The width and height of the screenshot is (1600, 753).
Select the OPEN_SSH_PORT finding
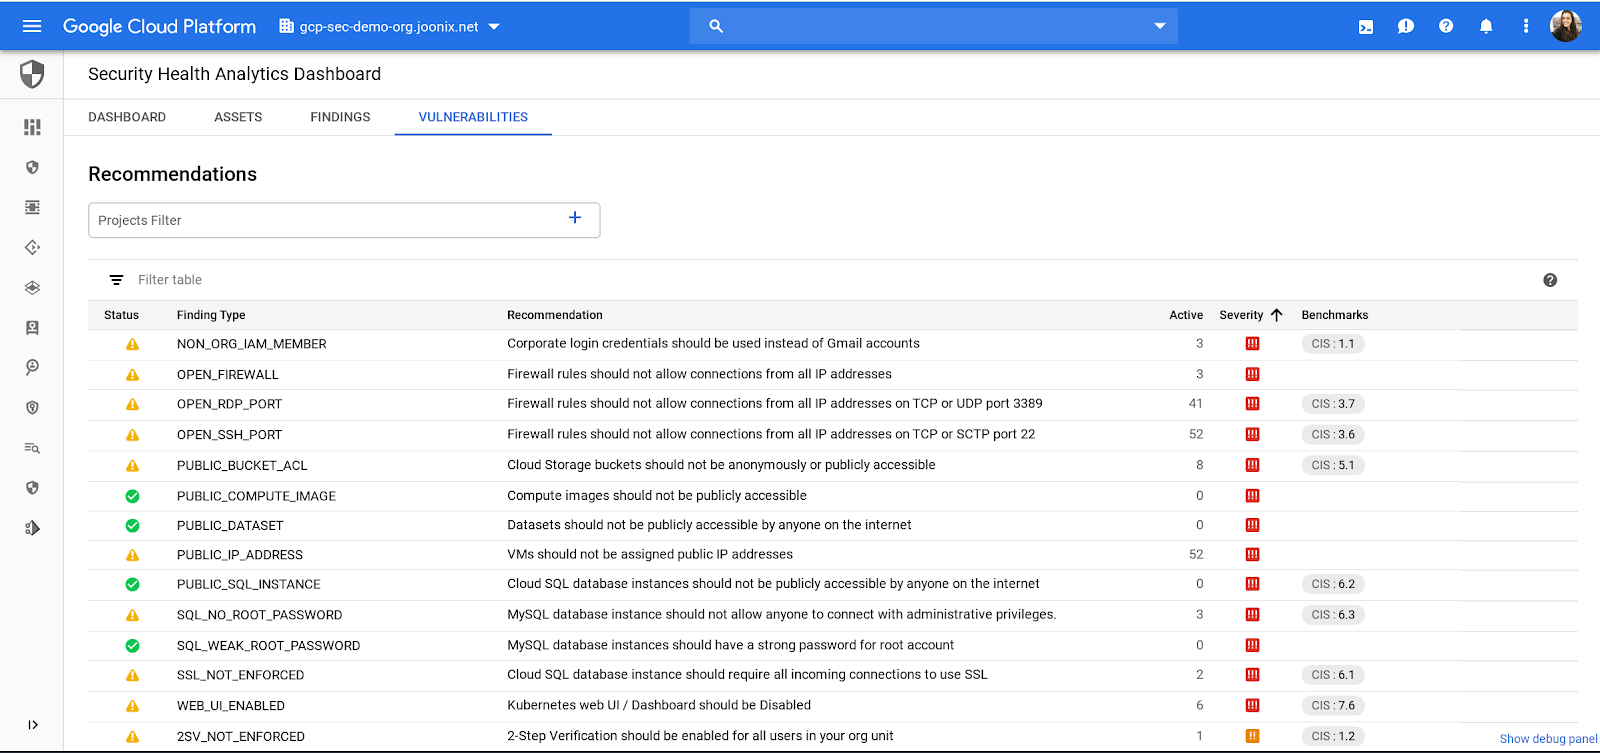pyautogui.click(x=229, y=435)
